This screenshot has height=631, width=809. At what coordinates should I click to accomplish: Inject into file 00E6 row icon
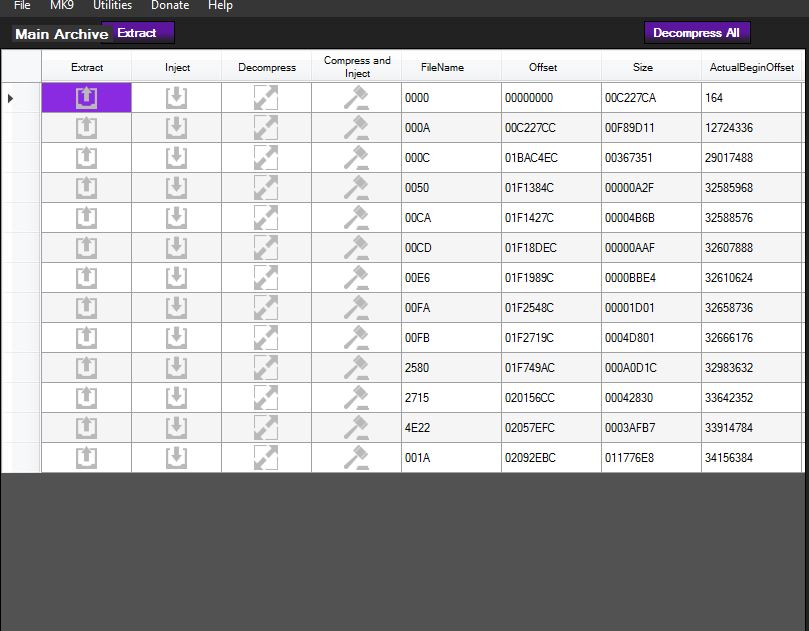tap(176, 278)
